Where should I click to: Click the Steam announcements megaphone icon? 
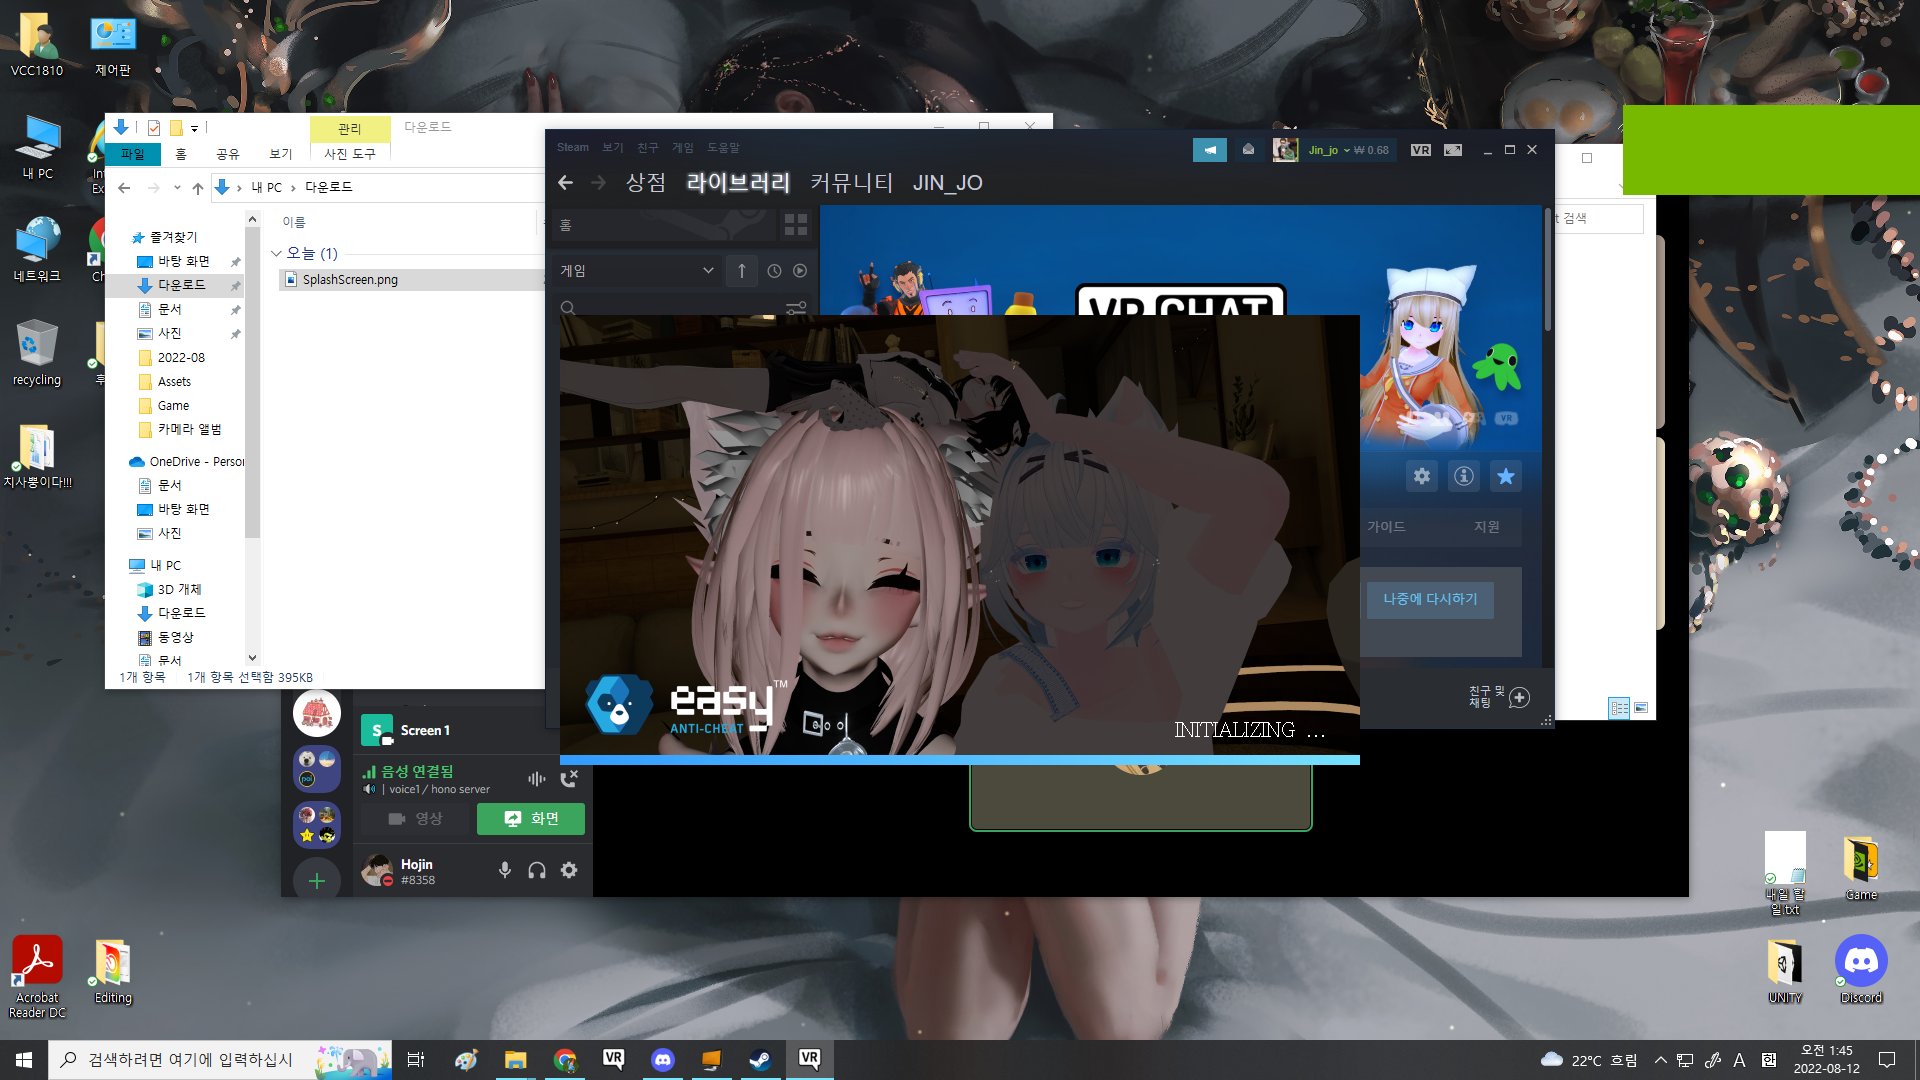pyautogui.click(x=1209, y=150)
